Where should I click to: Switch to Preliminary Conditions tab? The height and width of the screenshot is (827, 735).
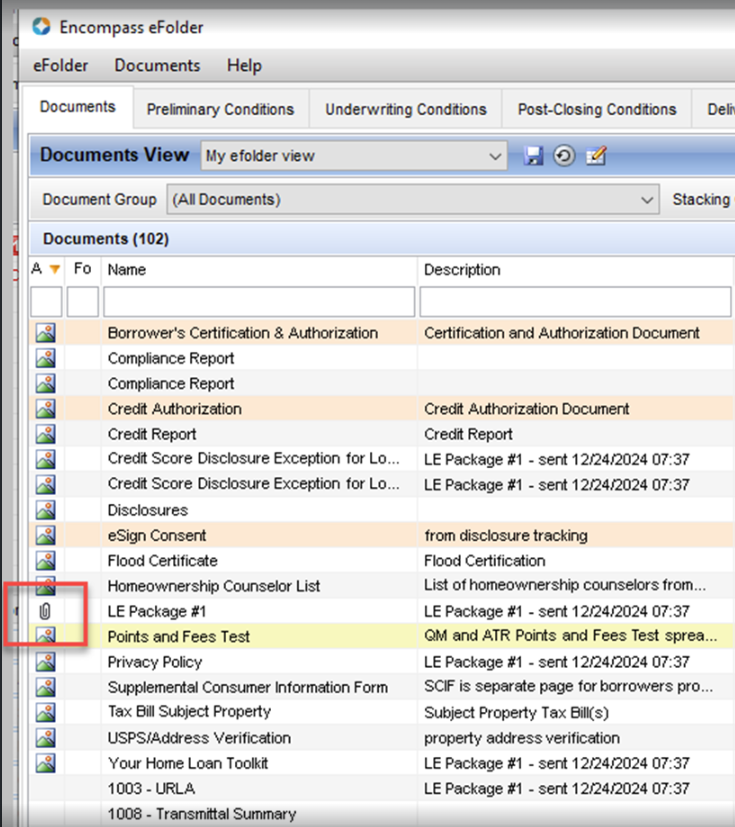pyautogui.click(x=220, y=109)
